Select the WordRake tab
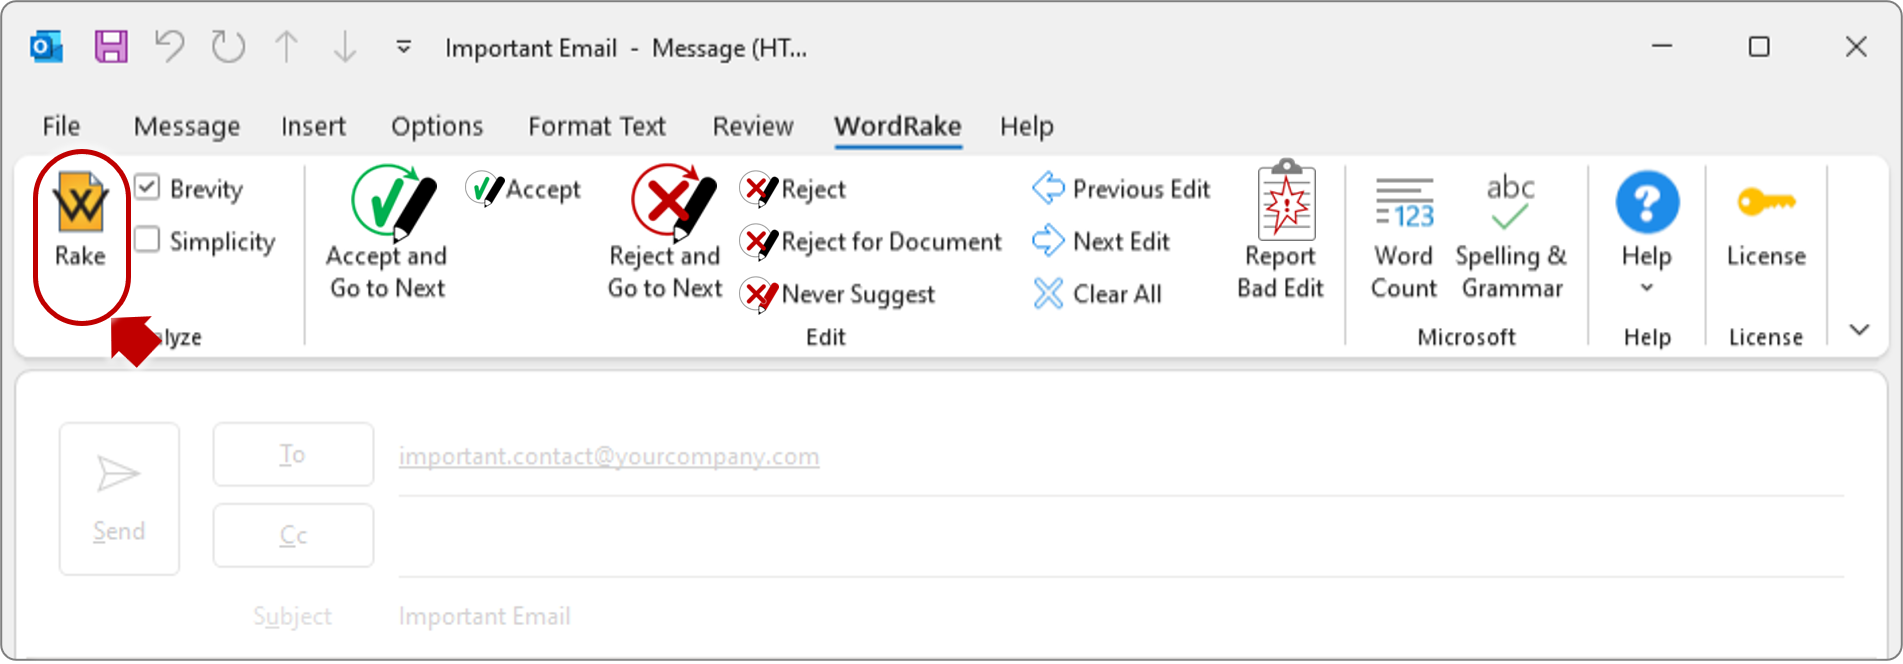The height and width of the screenshot is (664, 1903). [x=898, y=126]
